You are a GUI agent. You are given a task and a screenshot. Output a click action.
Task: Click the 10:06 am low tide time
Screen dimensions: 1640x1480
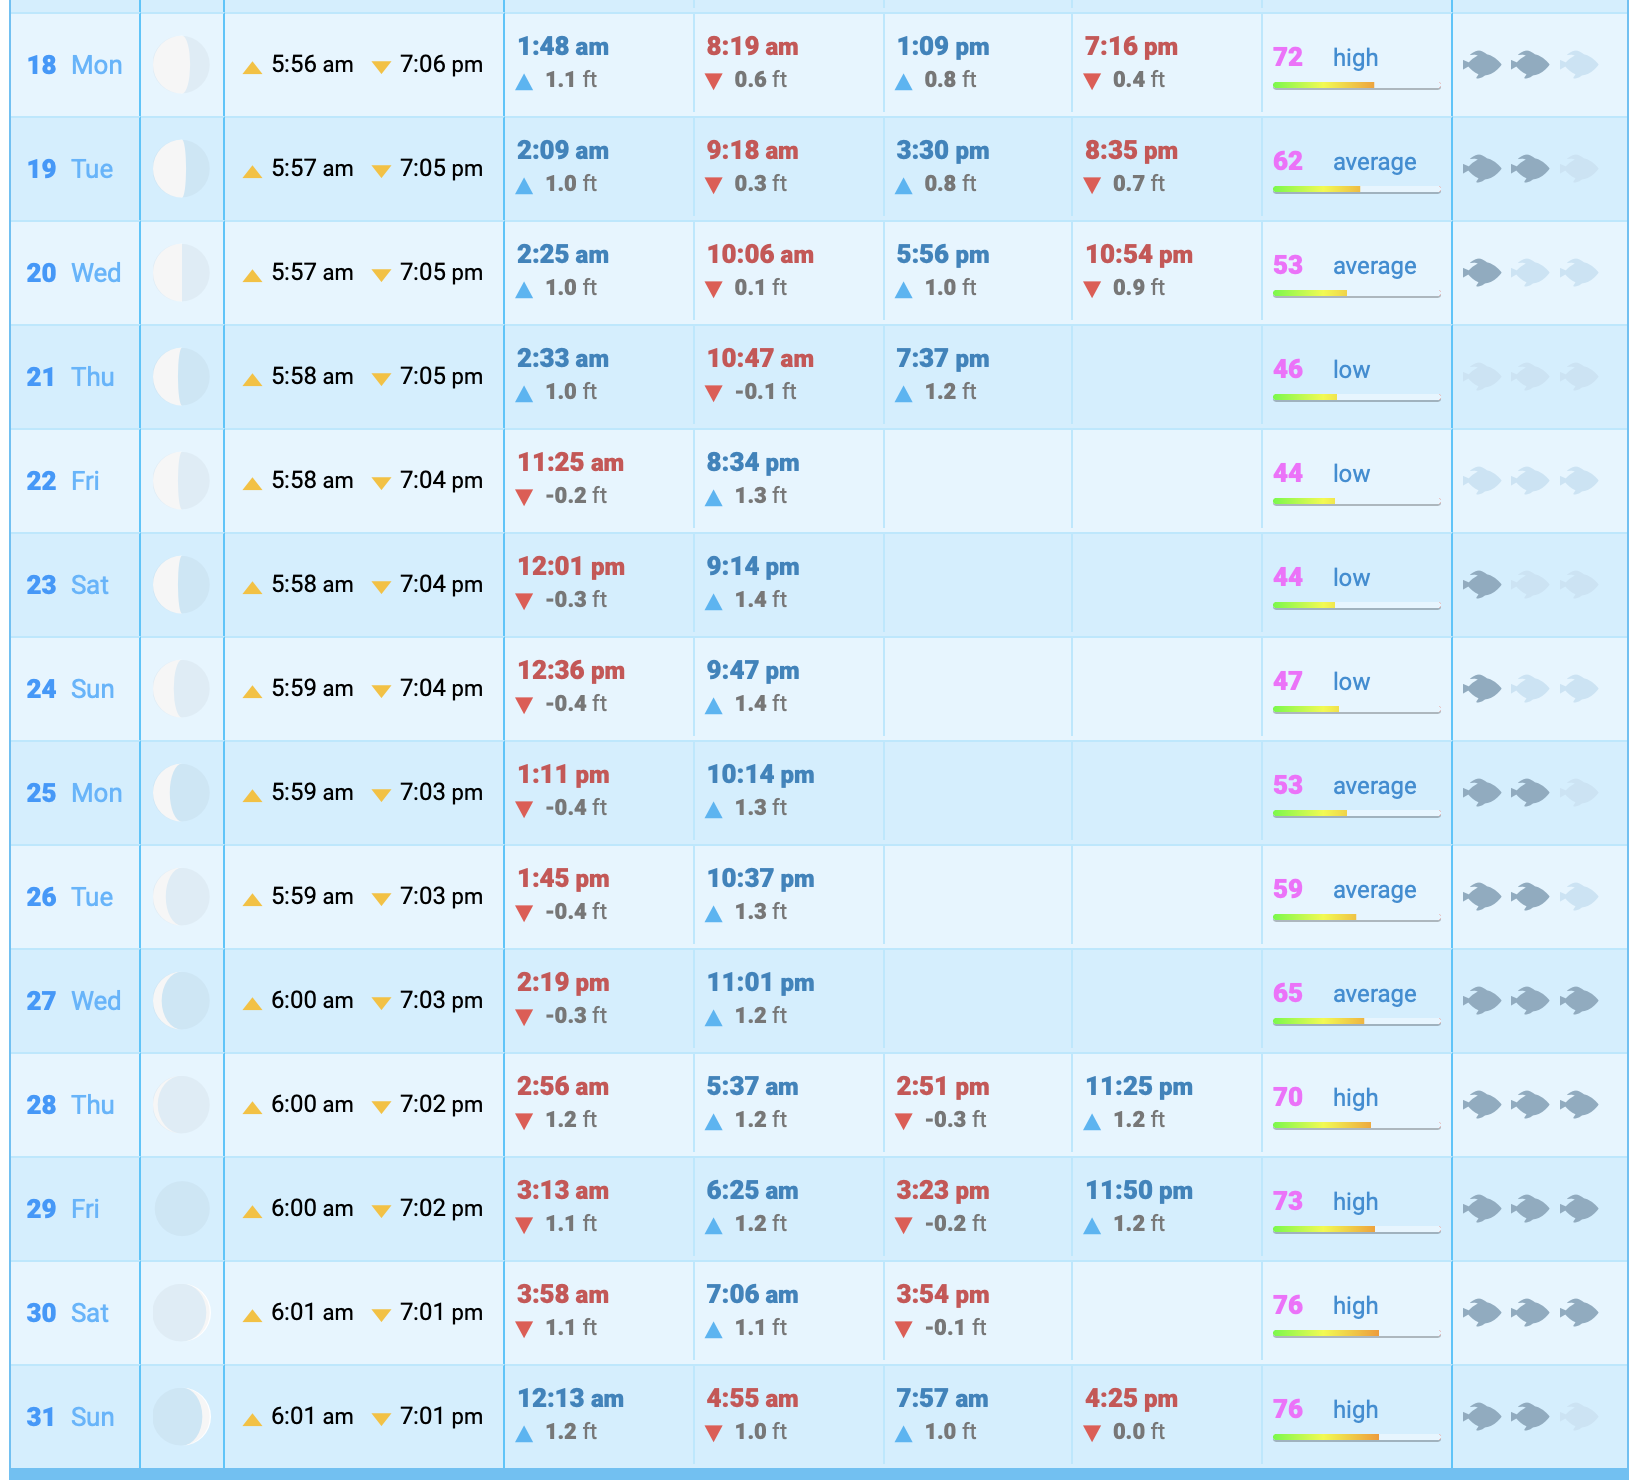[760, 255]
